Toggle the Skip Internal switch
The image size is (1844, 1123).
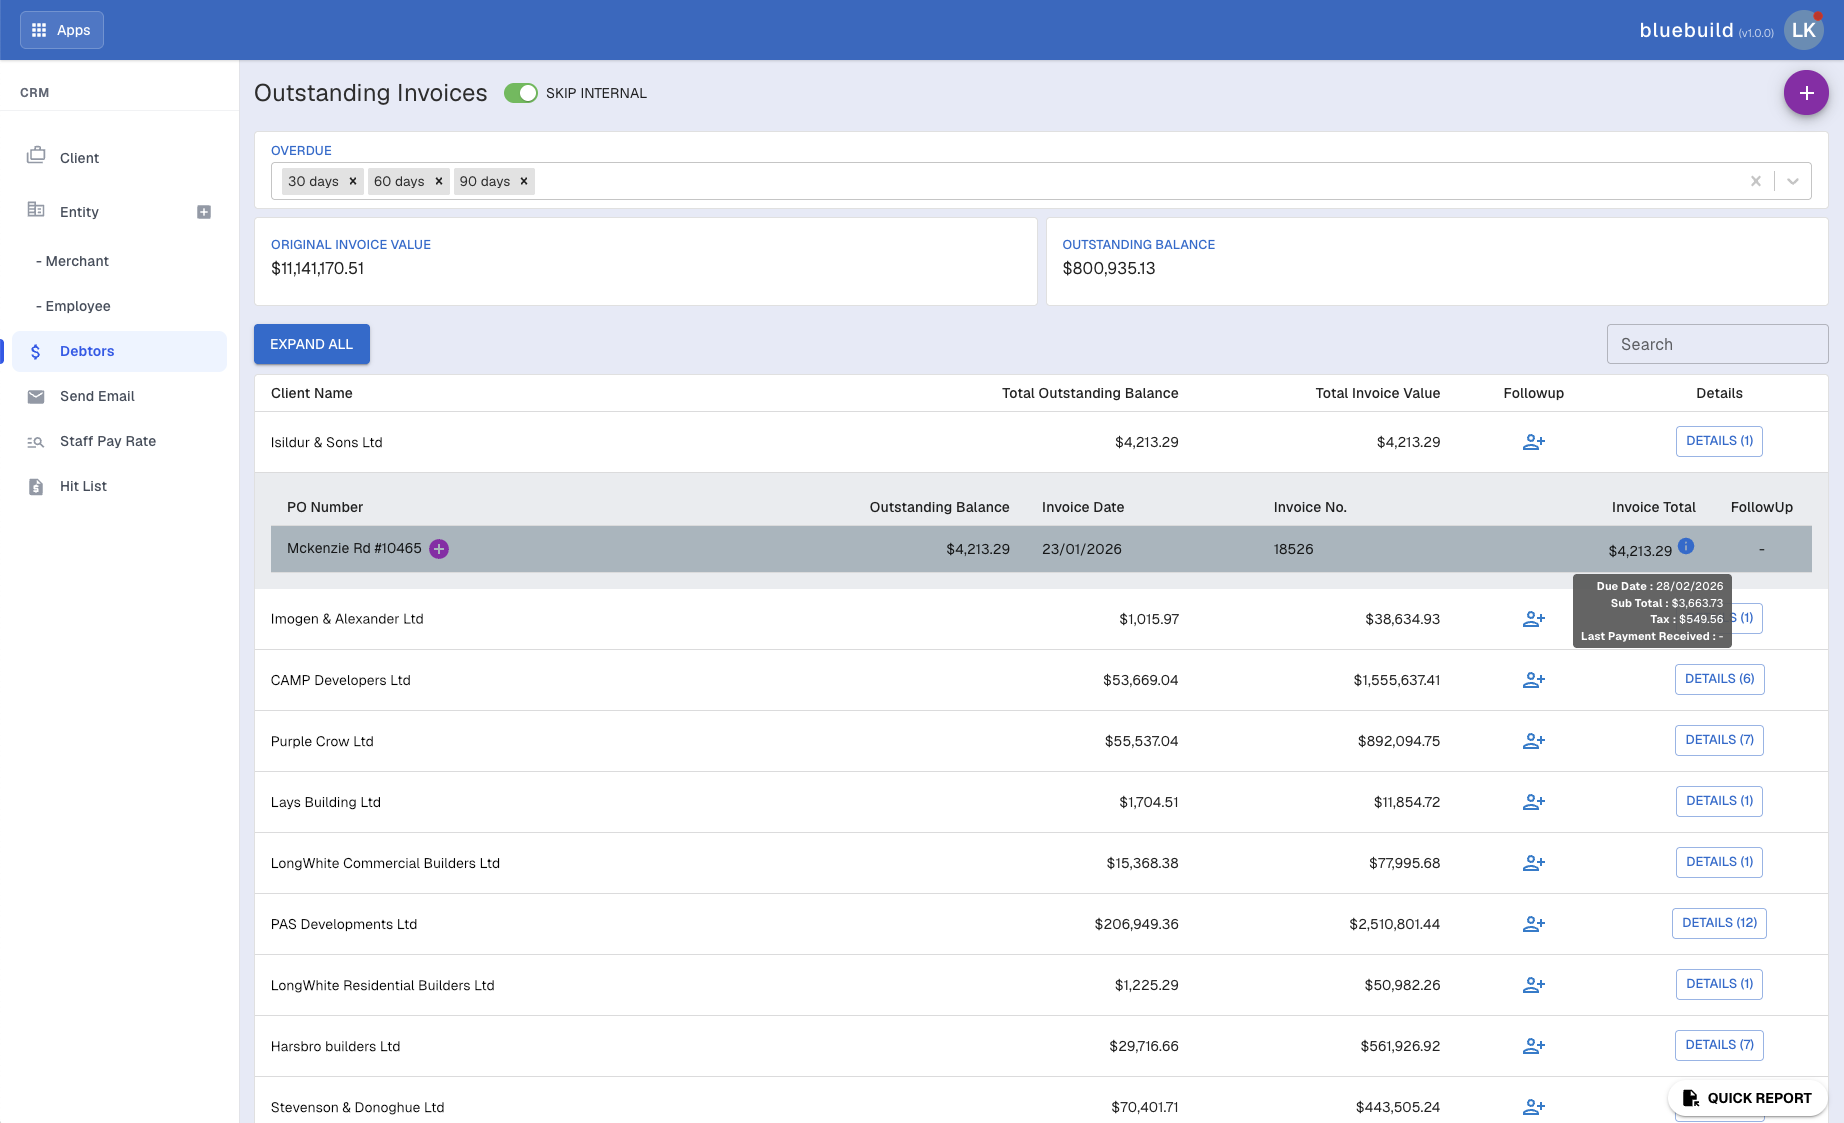pyautogui.click(x=521, y=93)
